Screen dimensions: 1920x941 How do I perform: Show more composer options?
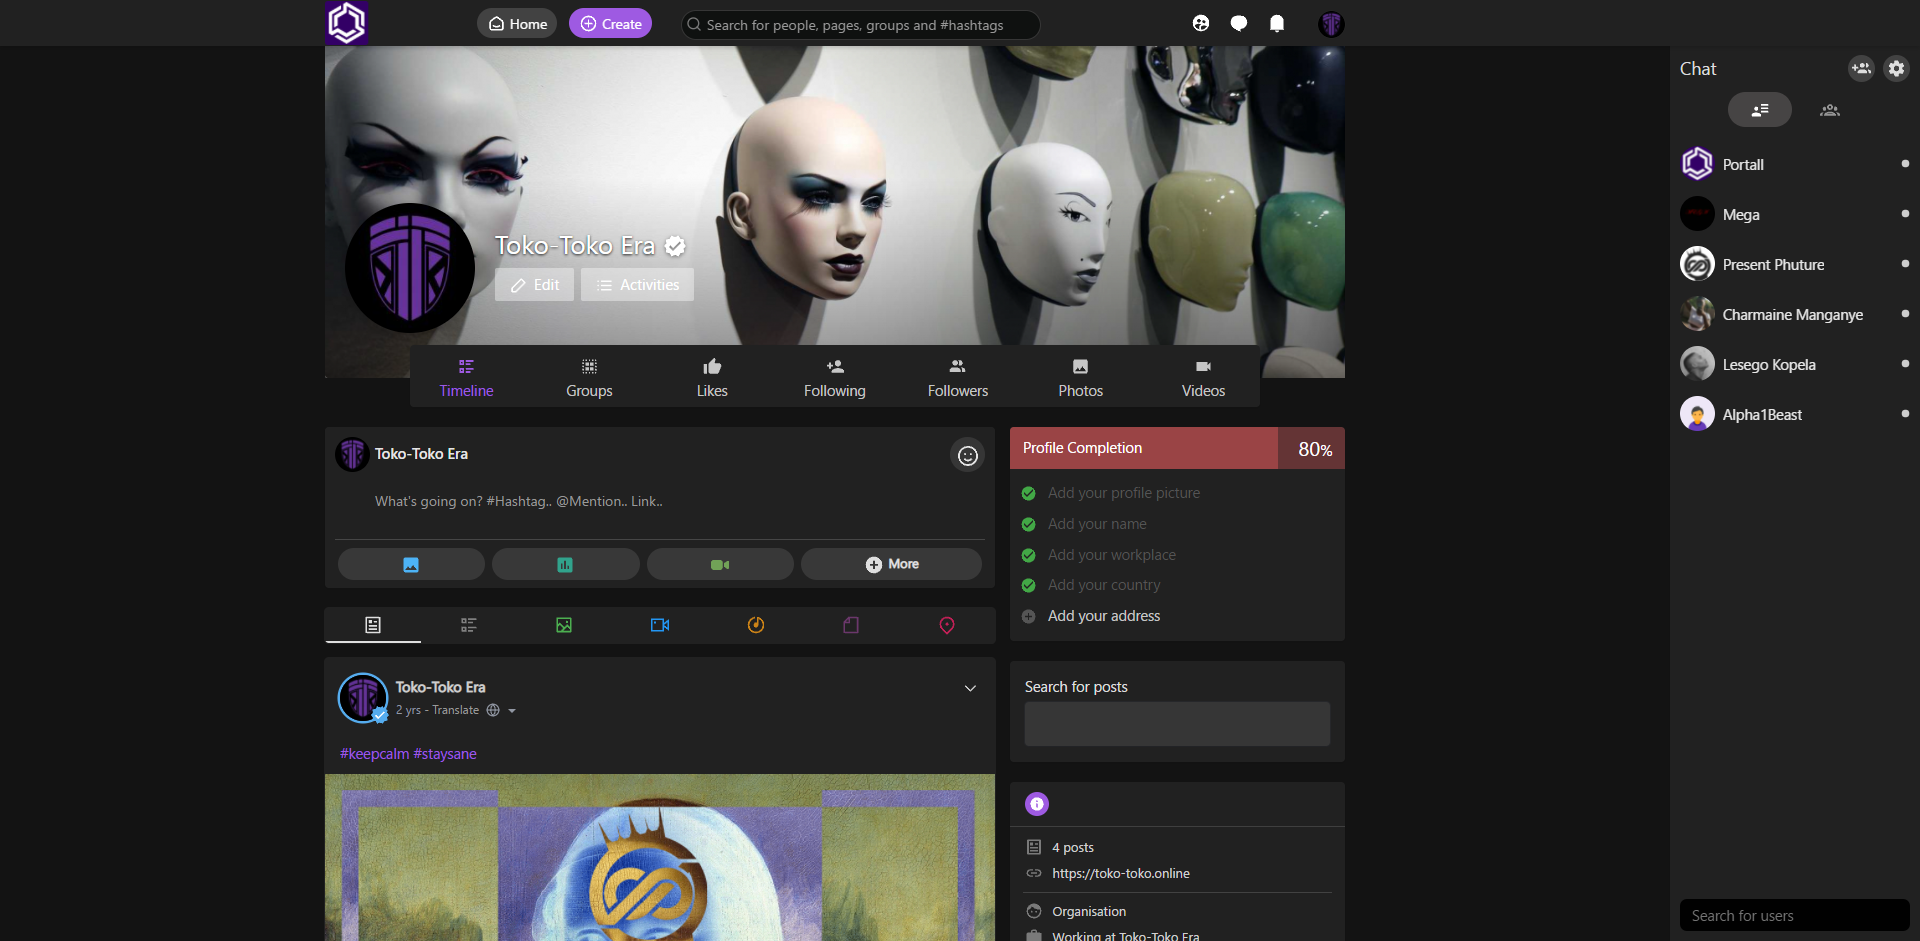(891, 564)
